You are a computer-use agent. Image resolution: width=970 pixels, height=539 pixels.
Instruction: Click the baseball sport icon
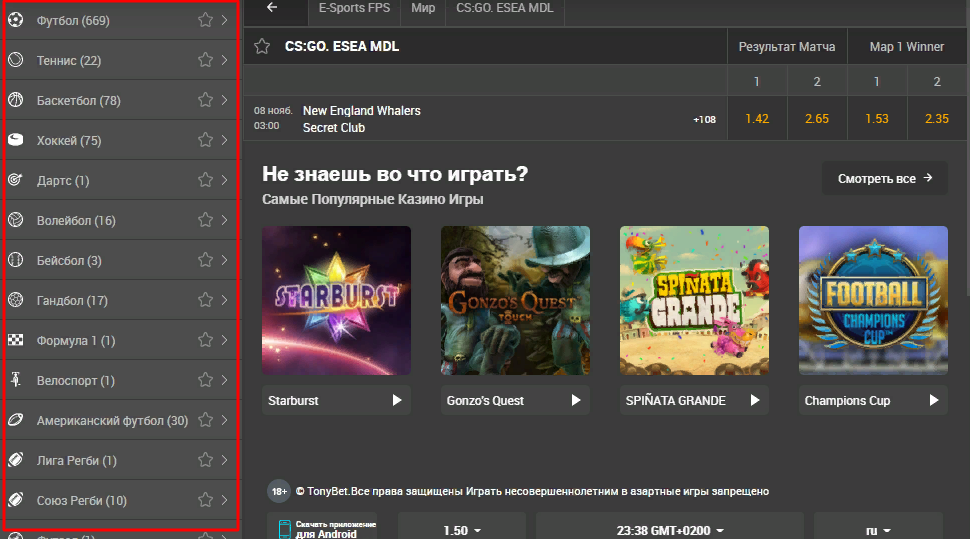tap(15, 260)
